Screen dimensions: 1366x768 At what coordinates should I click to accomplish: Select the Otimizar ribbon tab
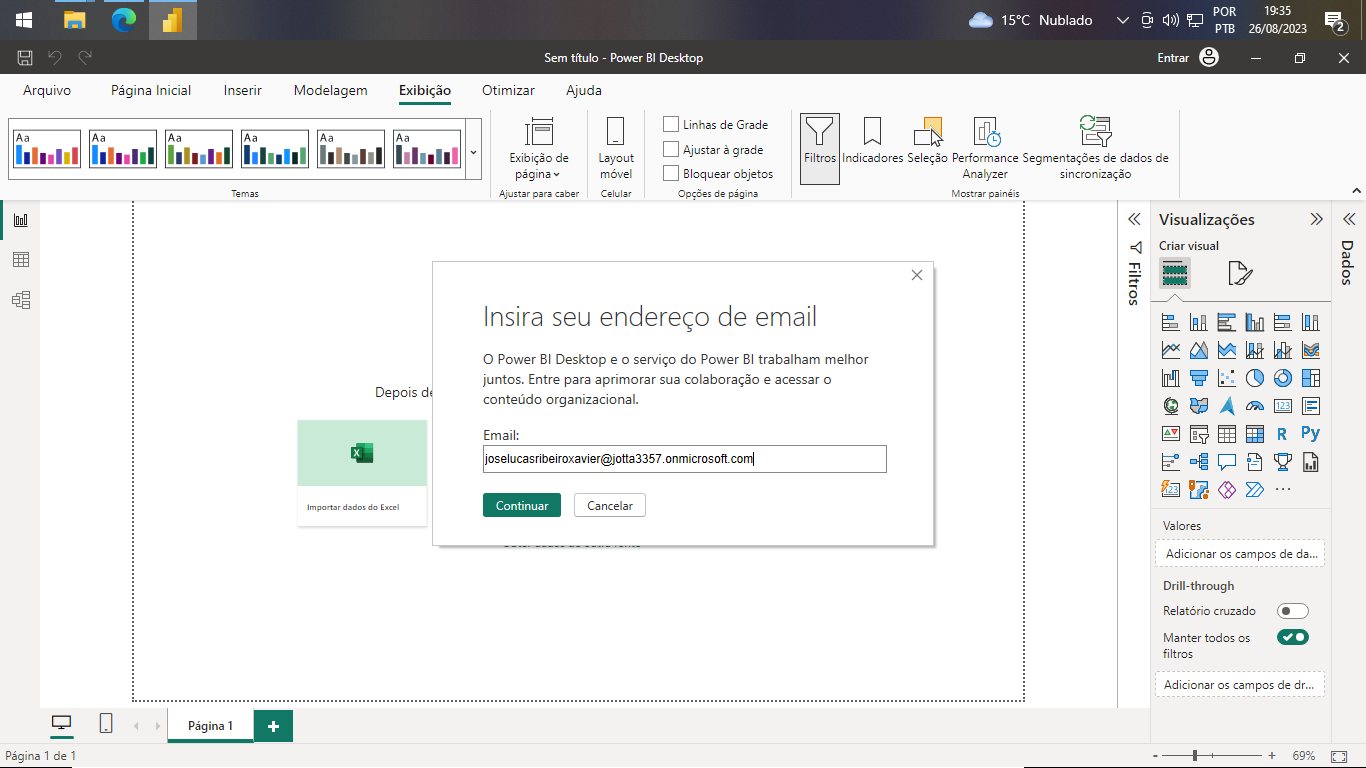pos(508,90)
